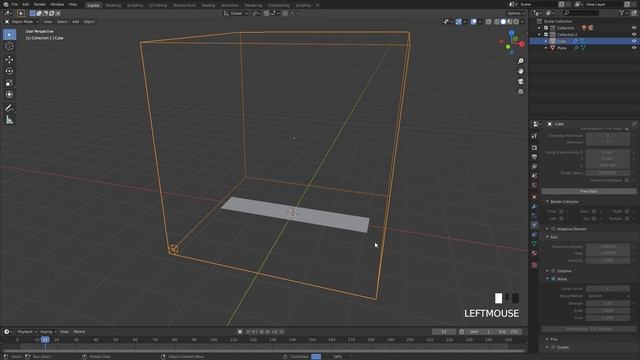
Task: Switch viewport to rendered shading
Action: (x=516, y=22)
